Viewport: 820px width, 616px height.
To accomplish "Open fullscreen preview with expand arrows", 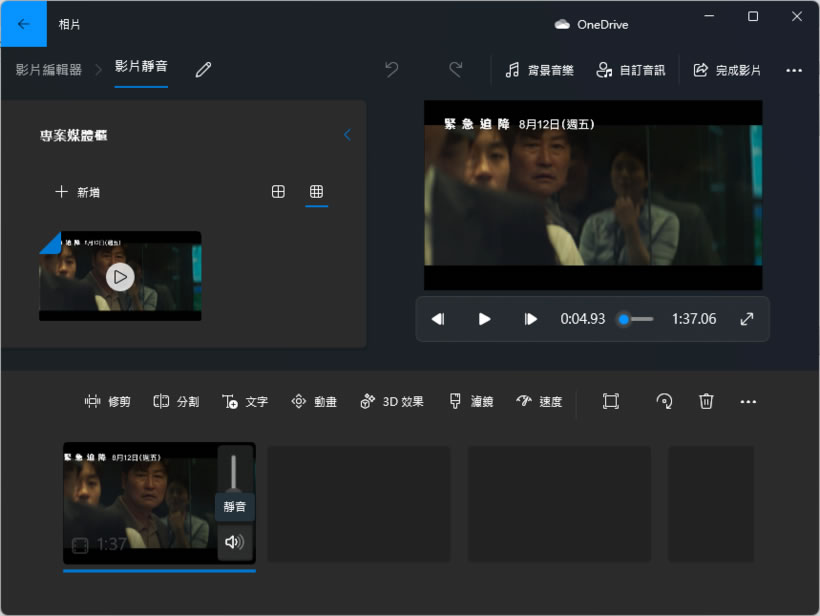I will (x=747, y=319).
